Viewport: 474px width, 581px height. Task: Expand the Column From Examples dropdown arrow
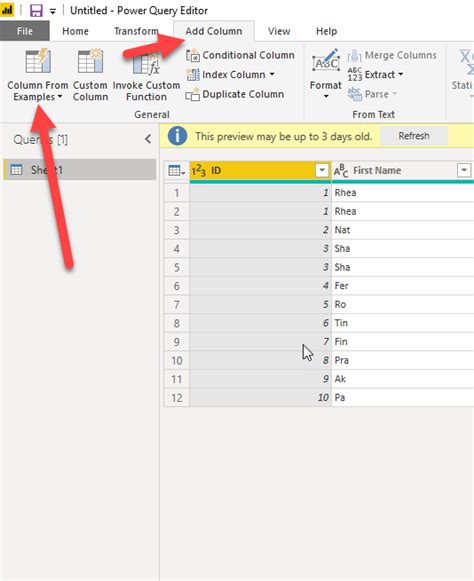60,97
